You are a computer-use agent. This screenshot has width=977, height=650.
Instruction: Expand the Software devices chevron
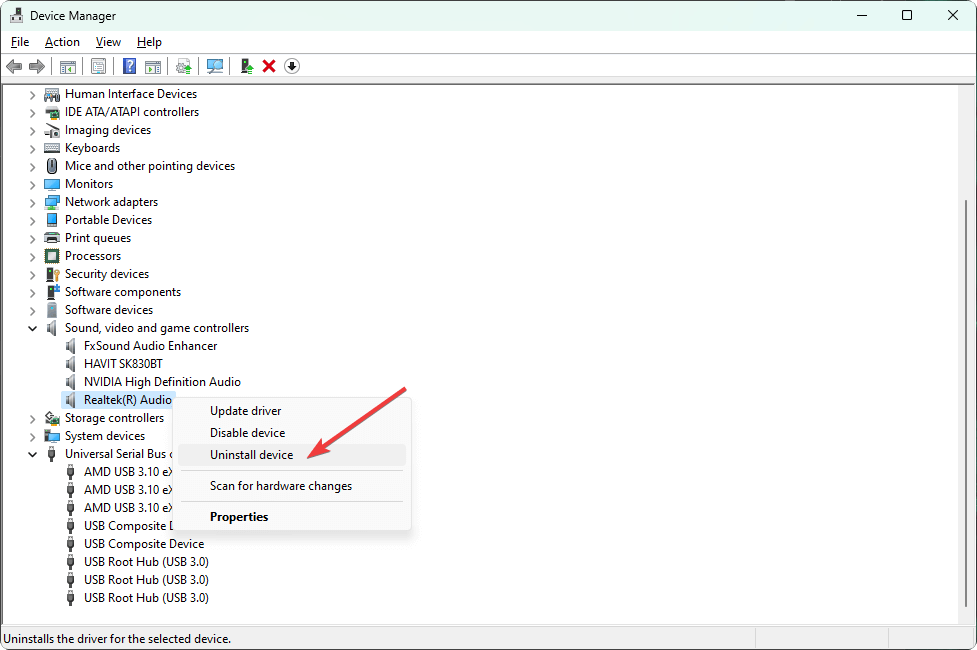[x=32, y=311]
